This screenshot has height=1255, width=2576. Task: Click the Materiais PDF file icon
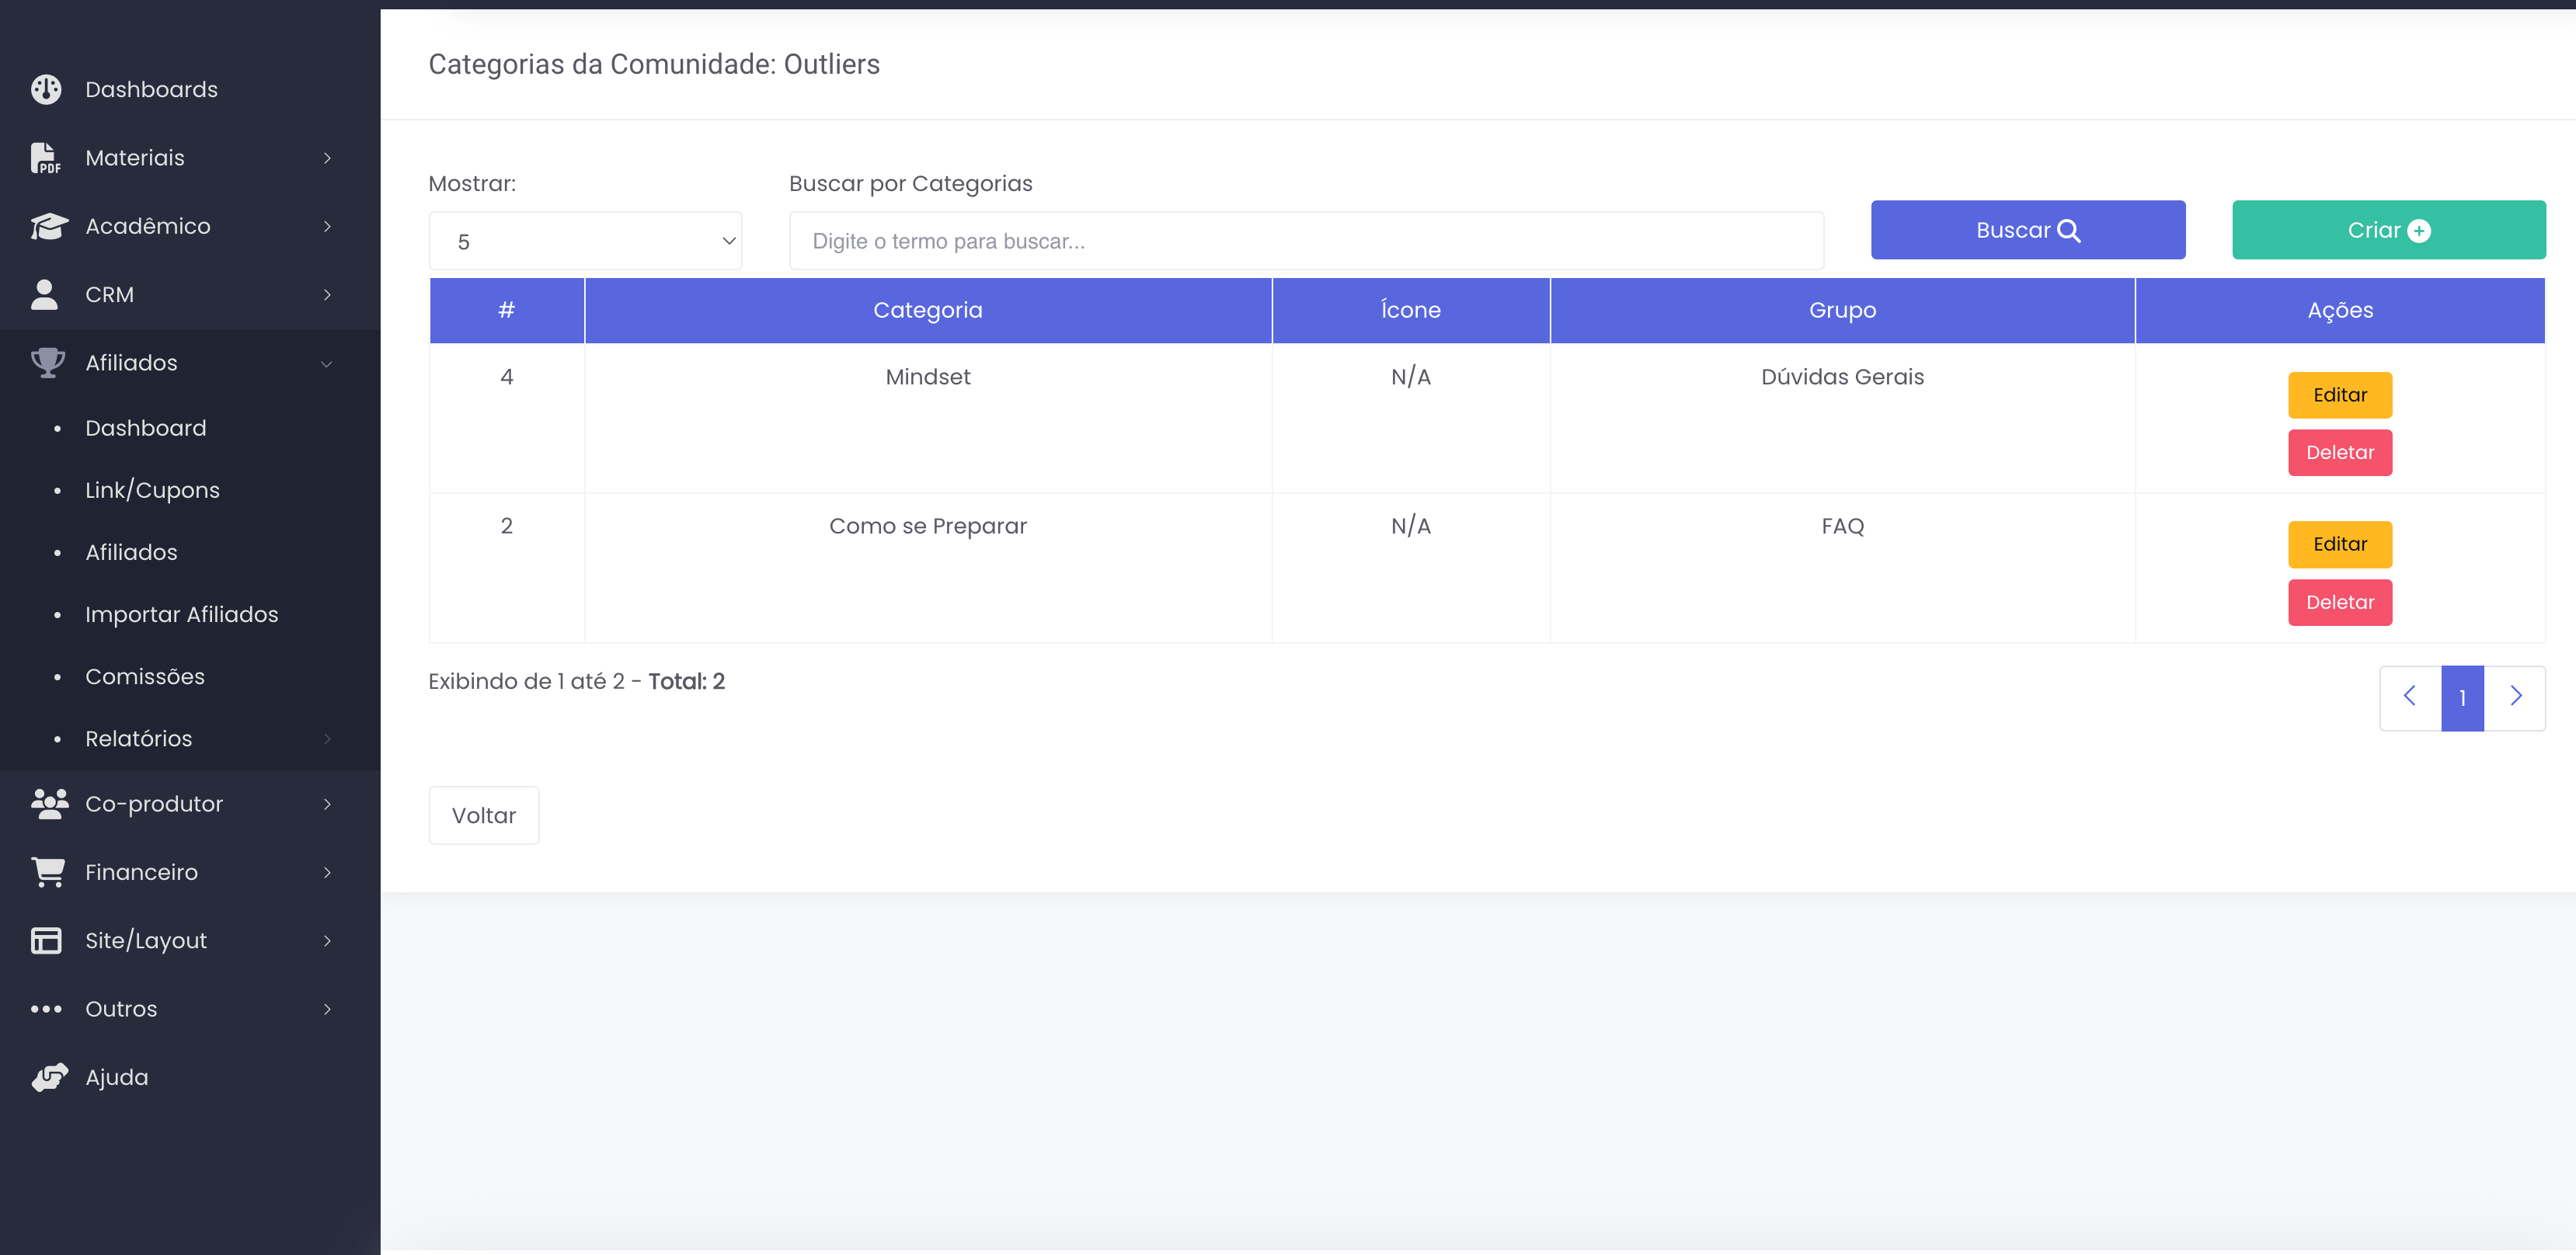46,158
